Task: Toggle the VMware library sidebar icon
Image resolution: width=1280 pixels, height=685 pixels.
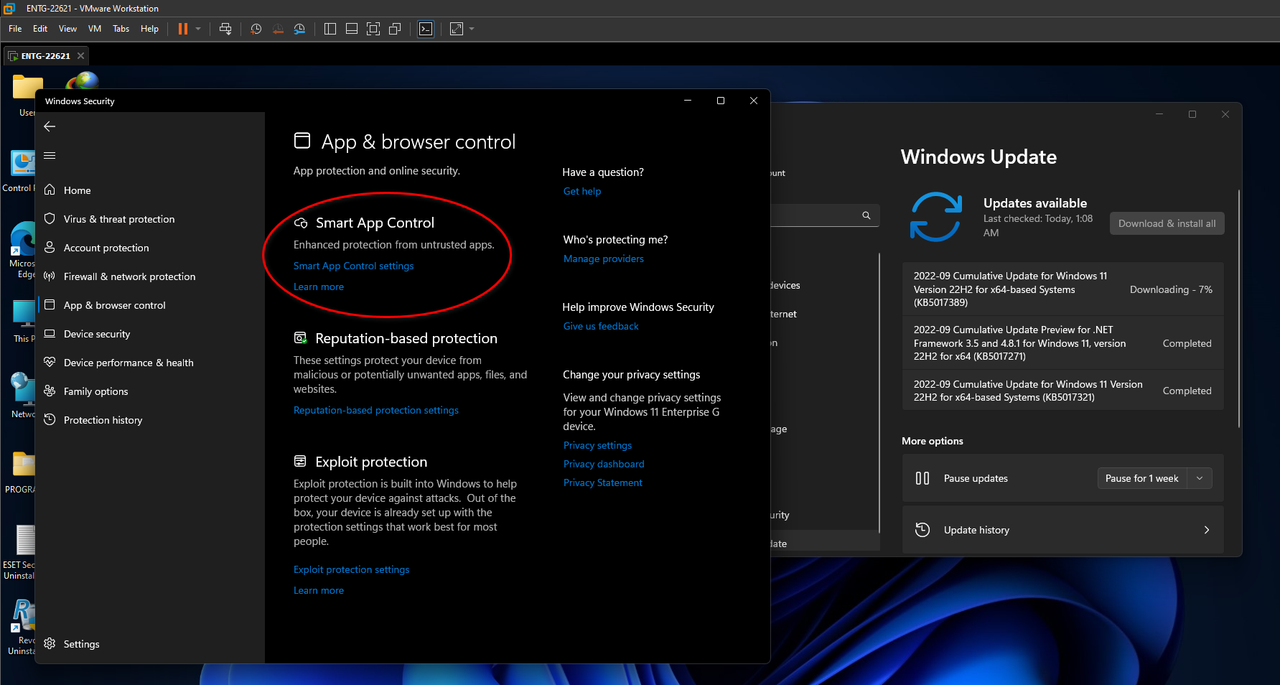Action: point(330,29)
